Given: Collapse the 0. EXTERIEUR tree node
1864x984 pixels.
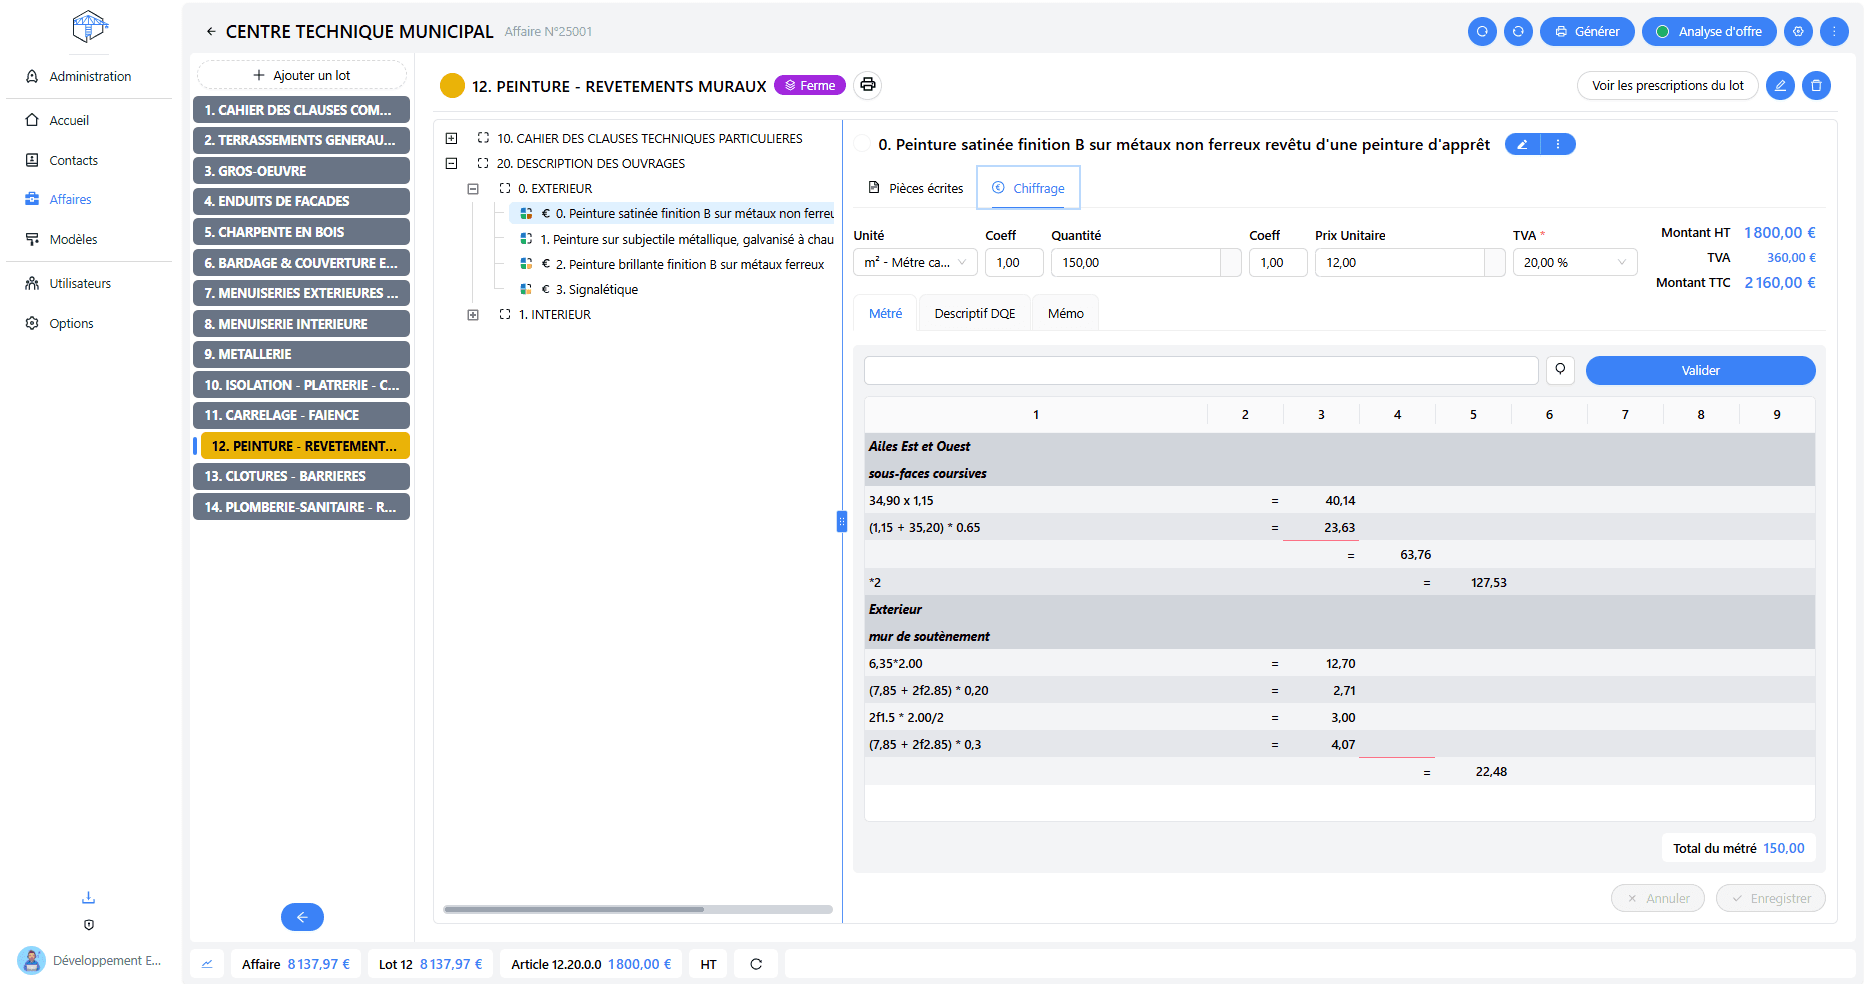Looking at the screenshot, I should 473,189.
